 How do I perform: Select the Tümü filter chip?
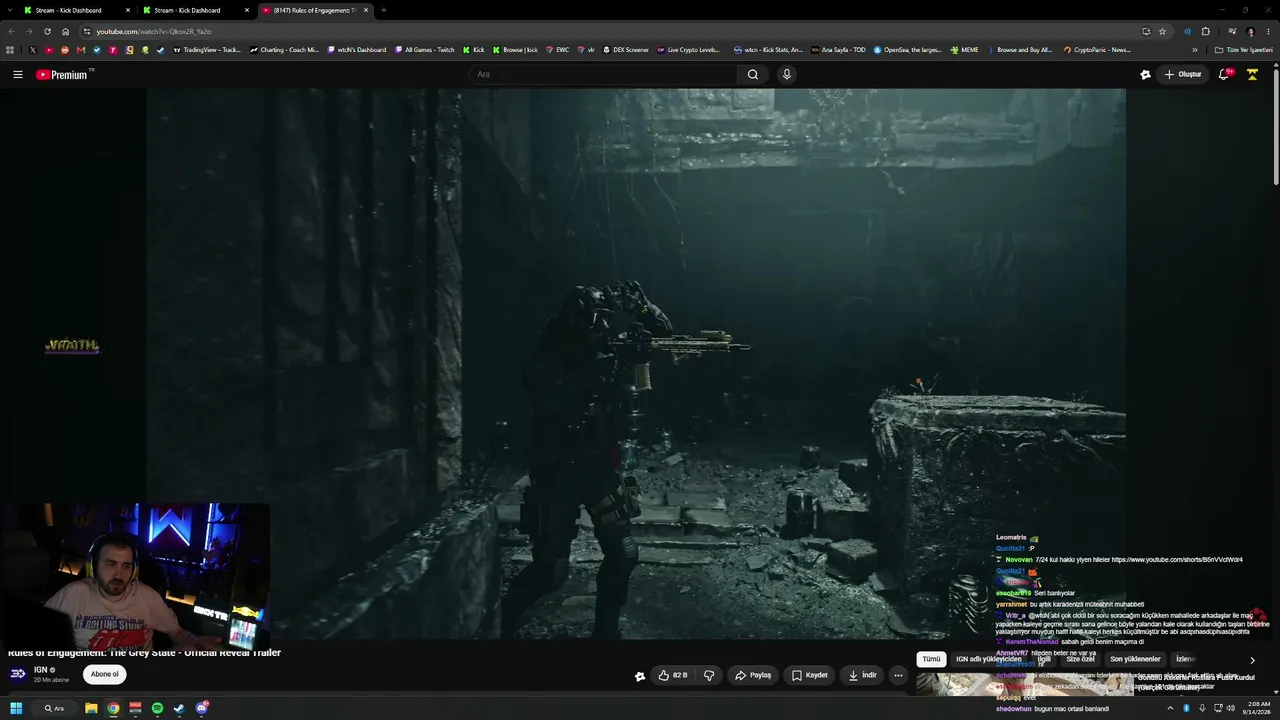click(931, 659)
